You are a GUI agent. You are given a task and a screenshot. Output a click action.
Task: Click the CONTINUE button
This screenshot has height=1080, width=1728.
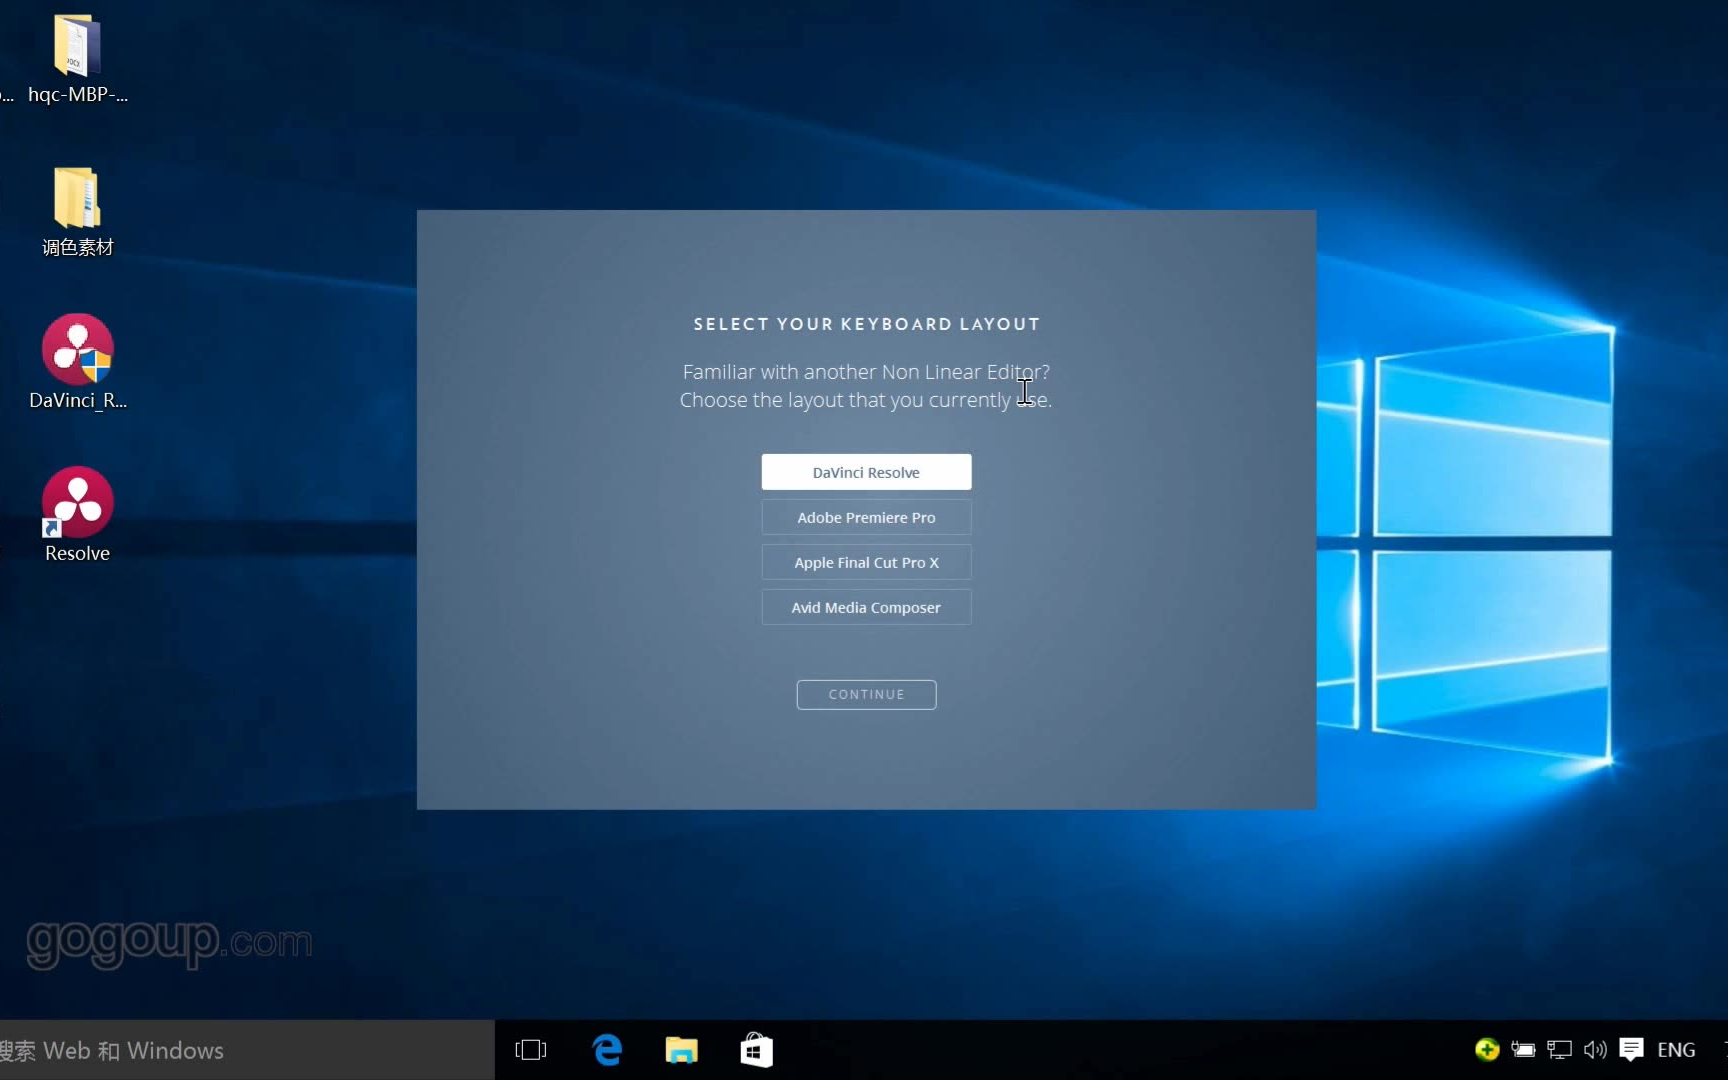tap(866, 694)
